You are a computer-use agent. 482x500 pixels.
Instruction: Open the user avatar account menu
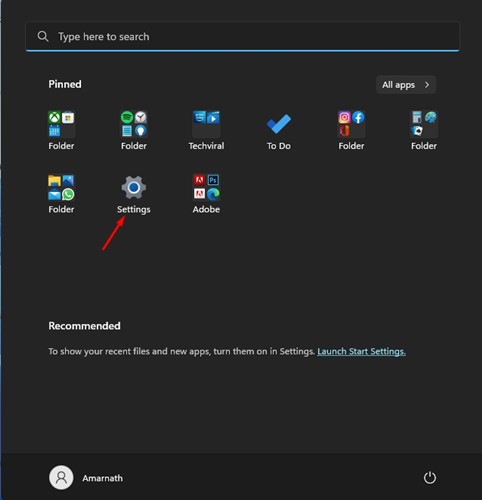click(61, 478)
